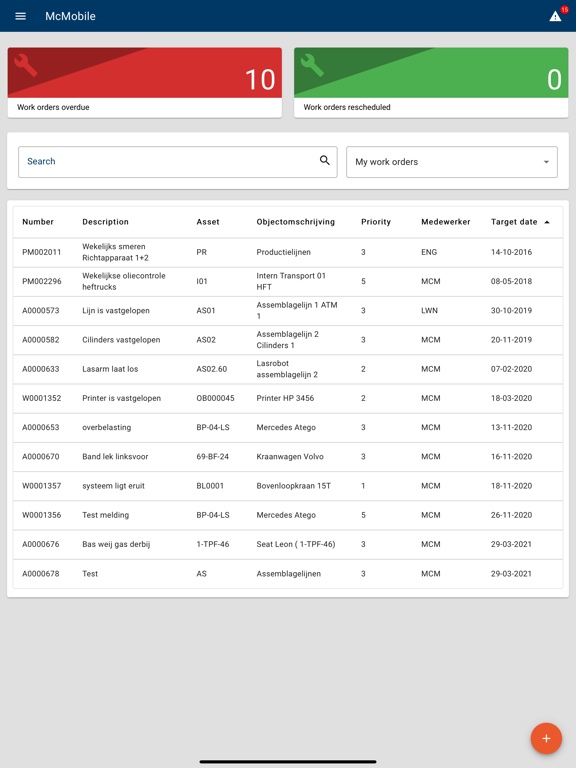Toggle Target date sort arrow
Screen dimensions: 576x768
pos(547,222)
